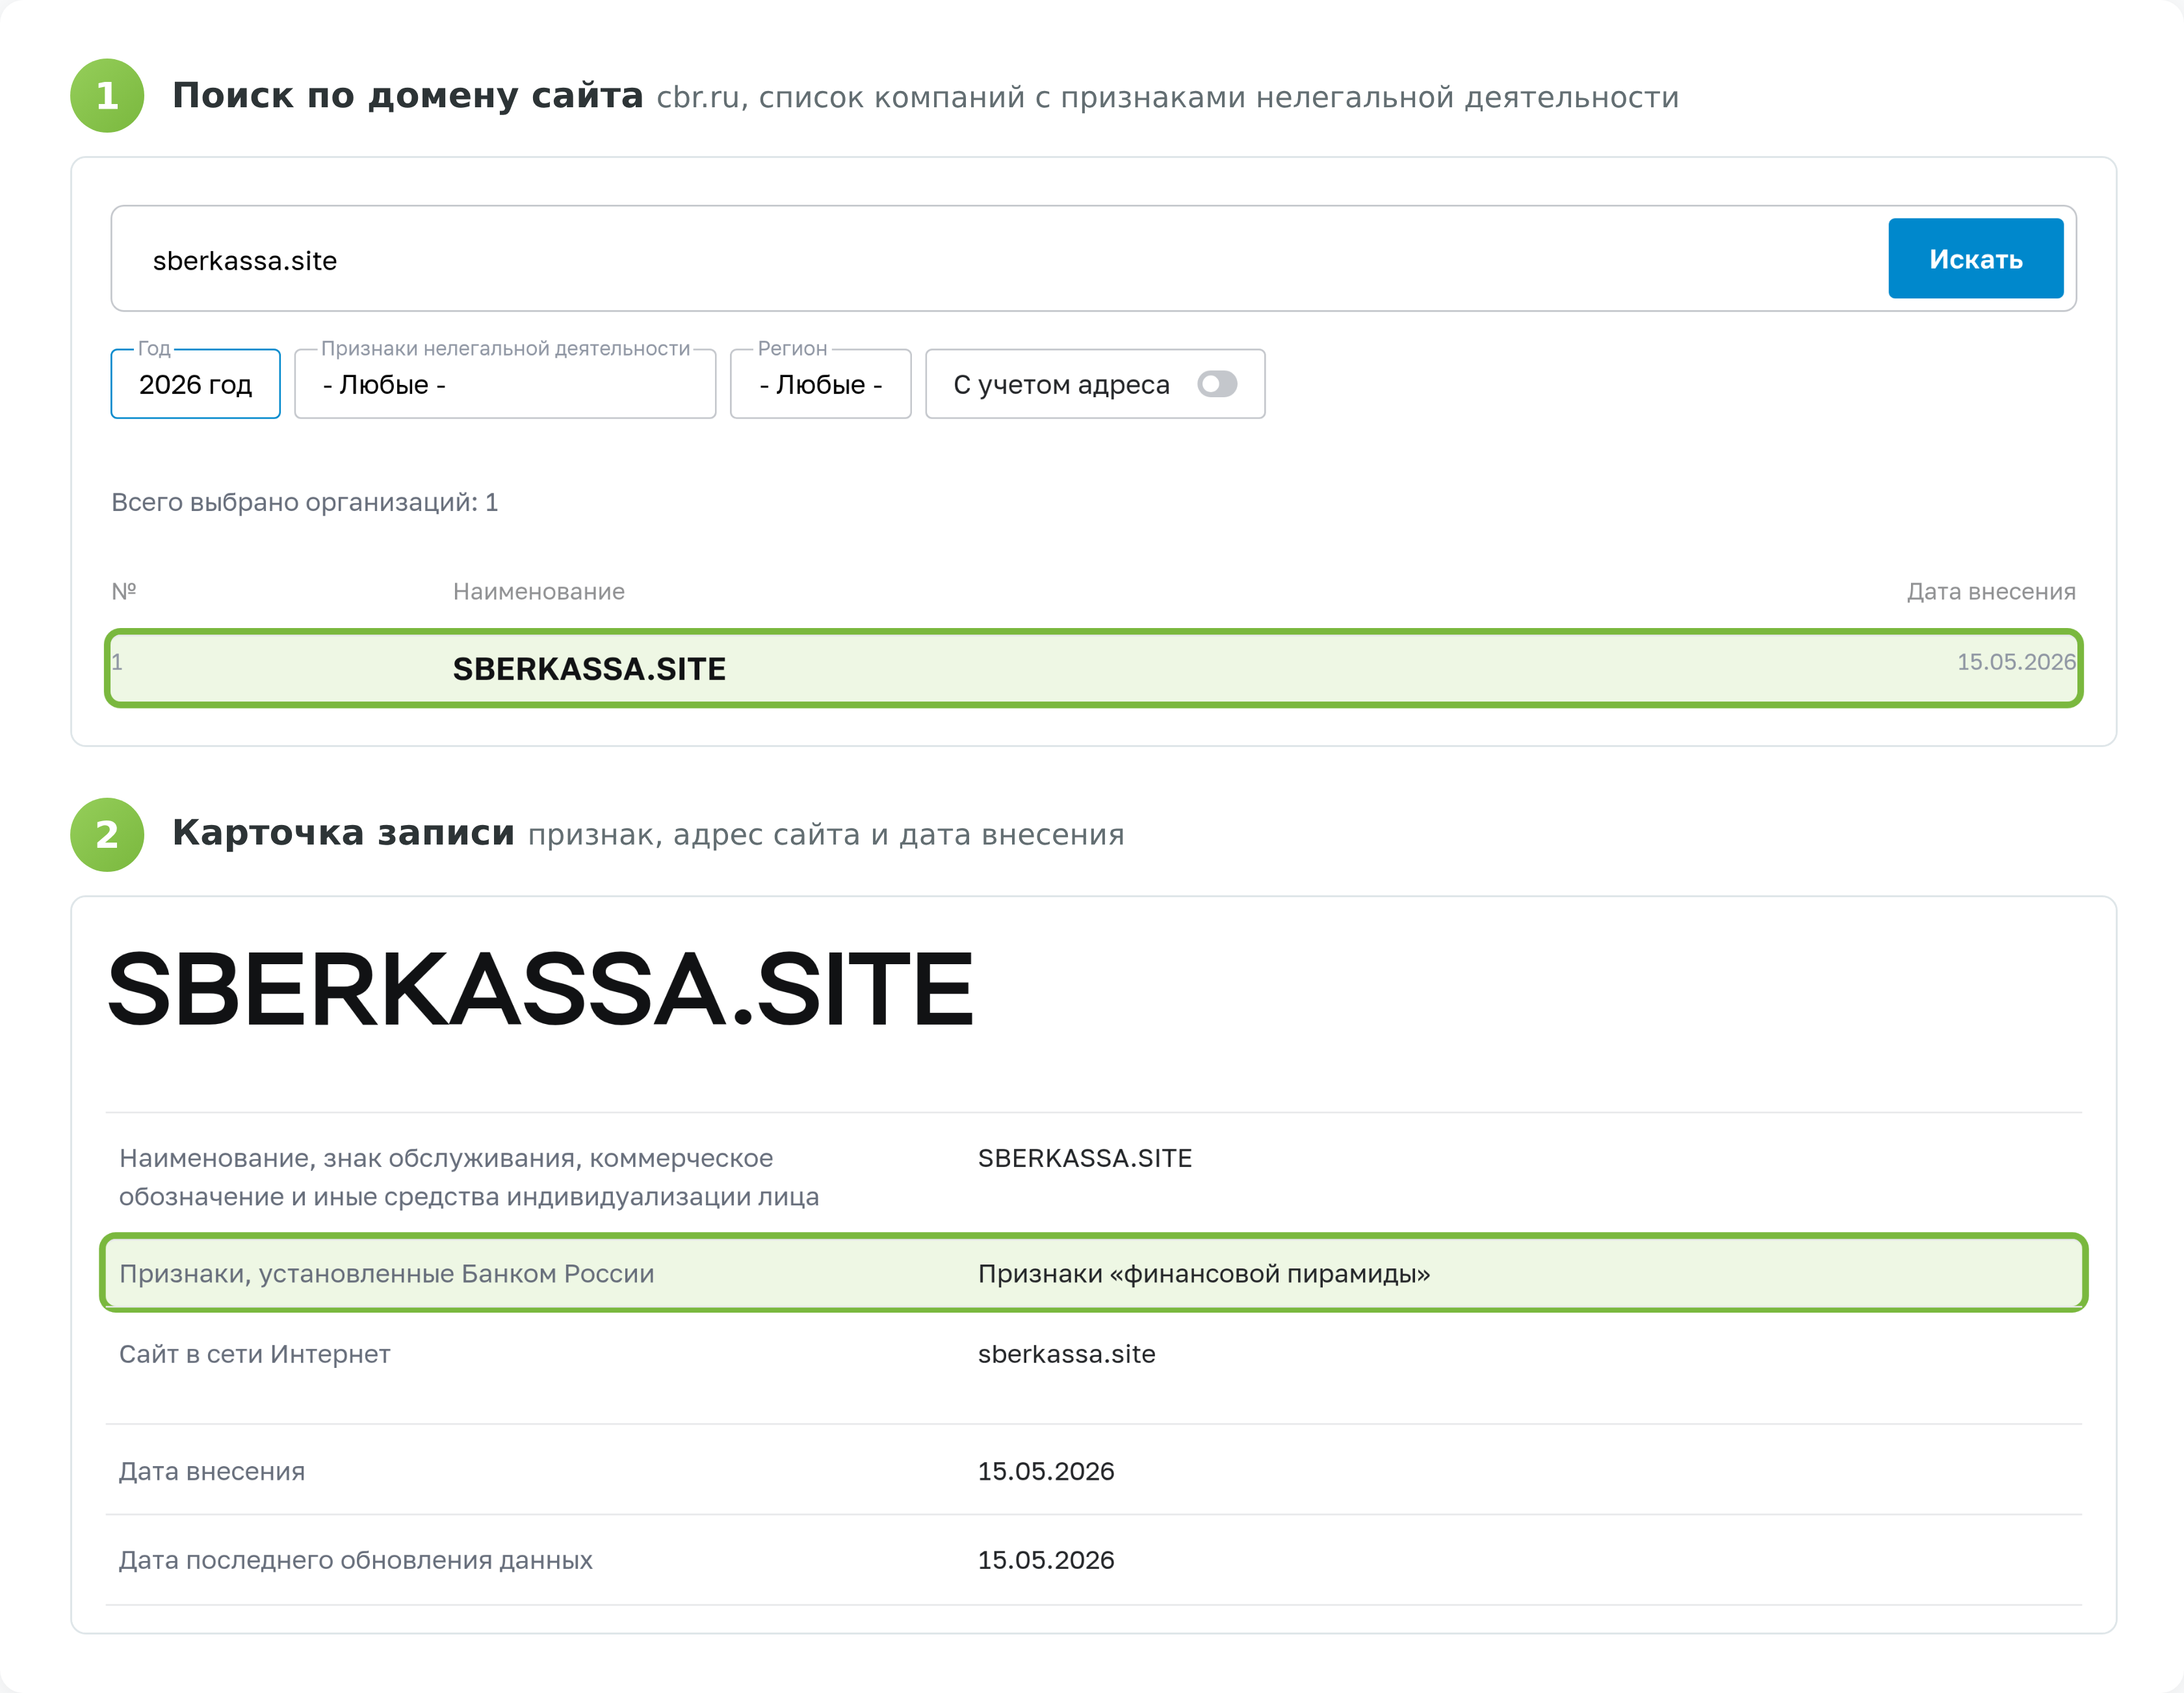The image size is (2184, 1693).
Task: Click Всего выбрано организаций count text
Action: pos(304,502)
